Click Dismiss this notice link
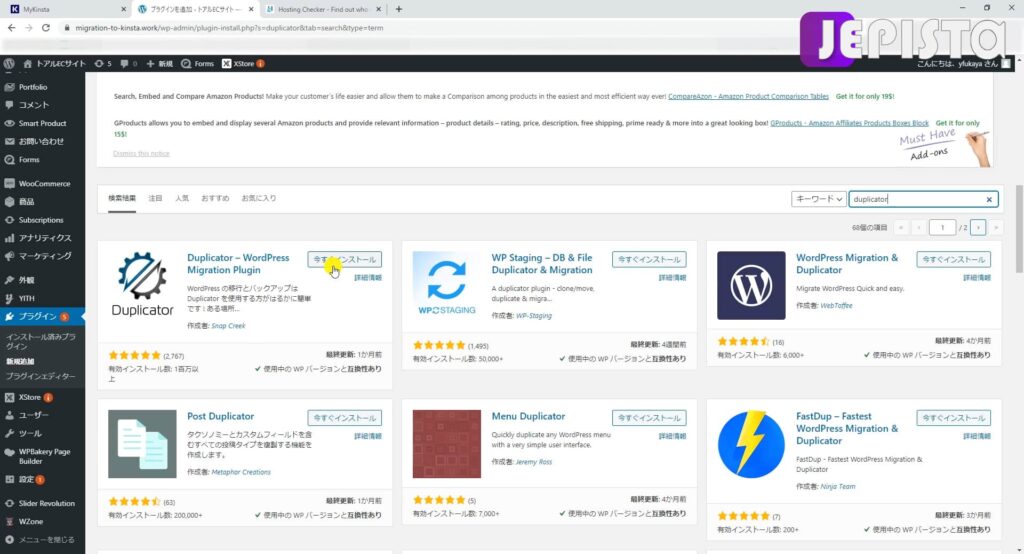1024x554 pixels. coord(141,154)
